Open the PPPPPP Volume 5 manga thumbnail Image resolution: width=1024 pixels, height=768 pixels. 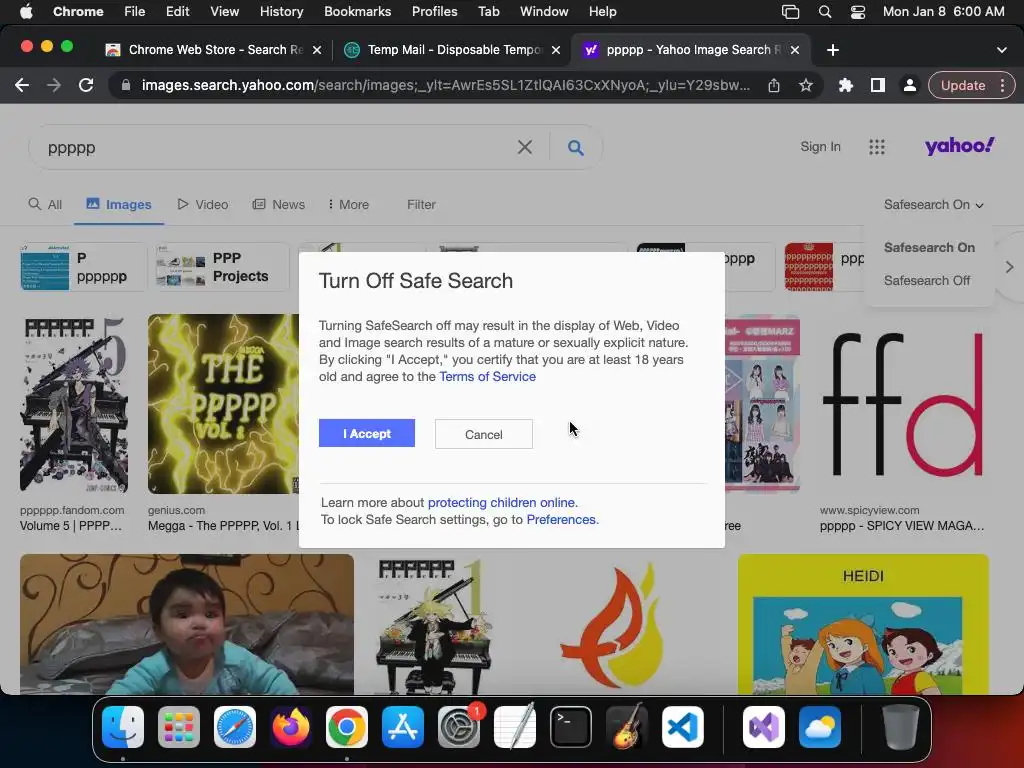[x=74, y=404]
